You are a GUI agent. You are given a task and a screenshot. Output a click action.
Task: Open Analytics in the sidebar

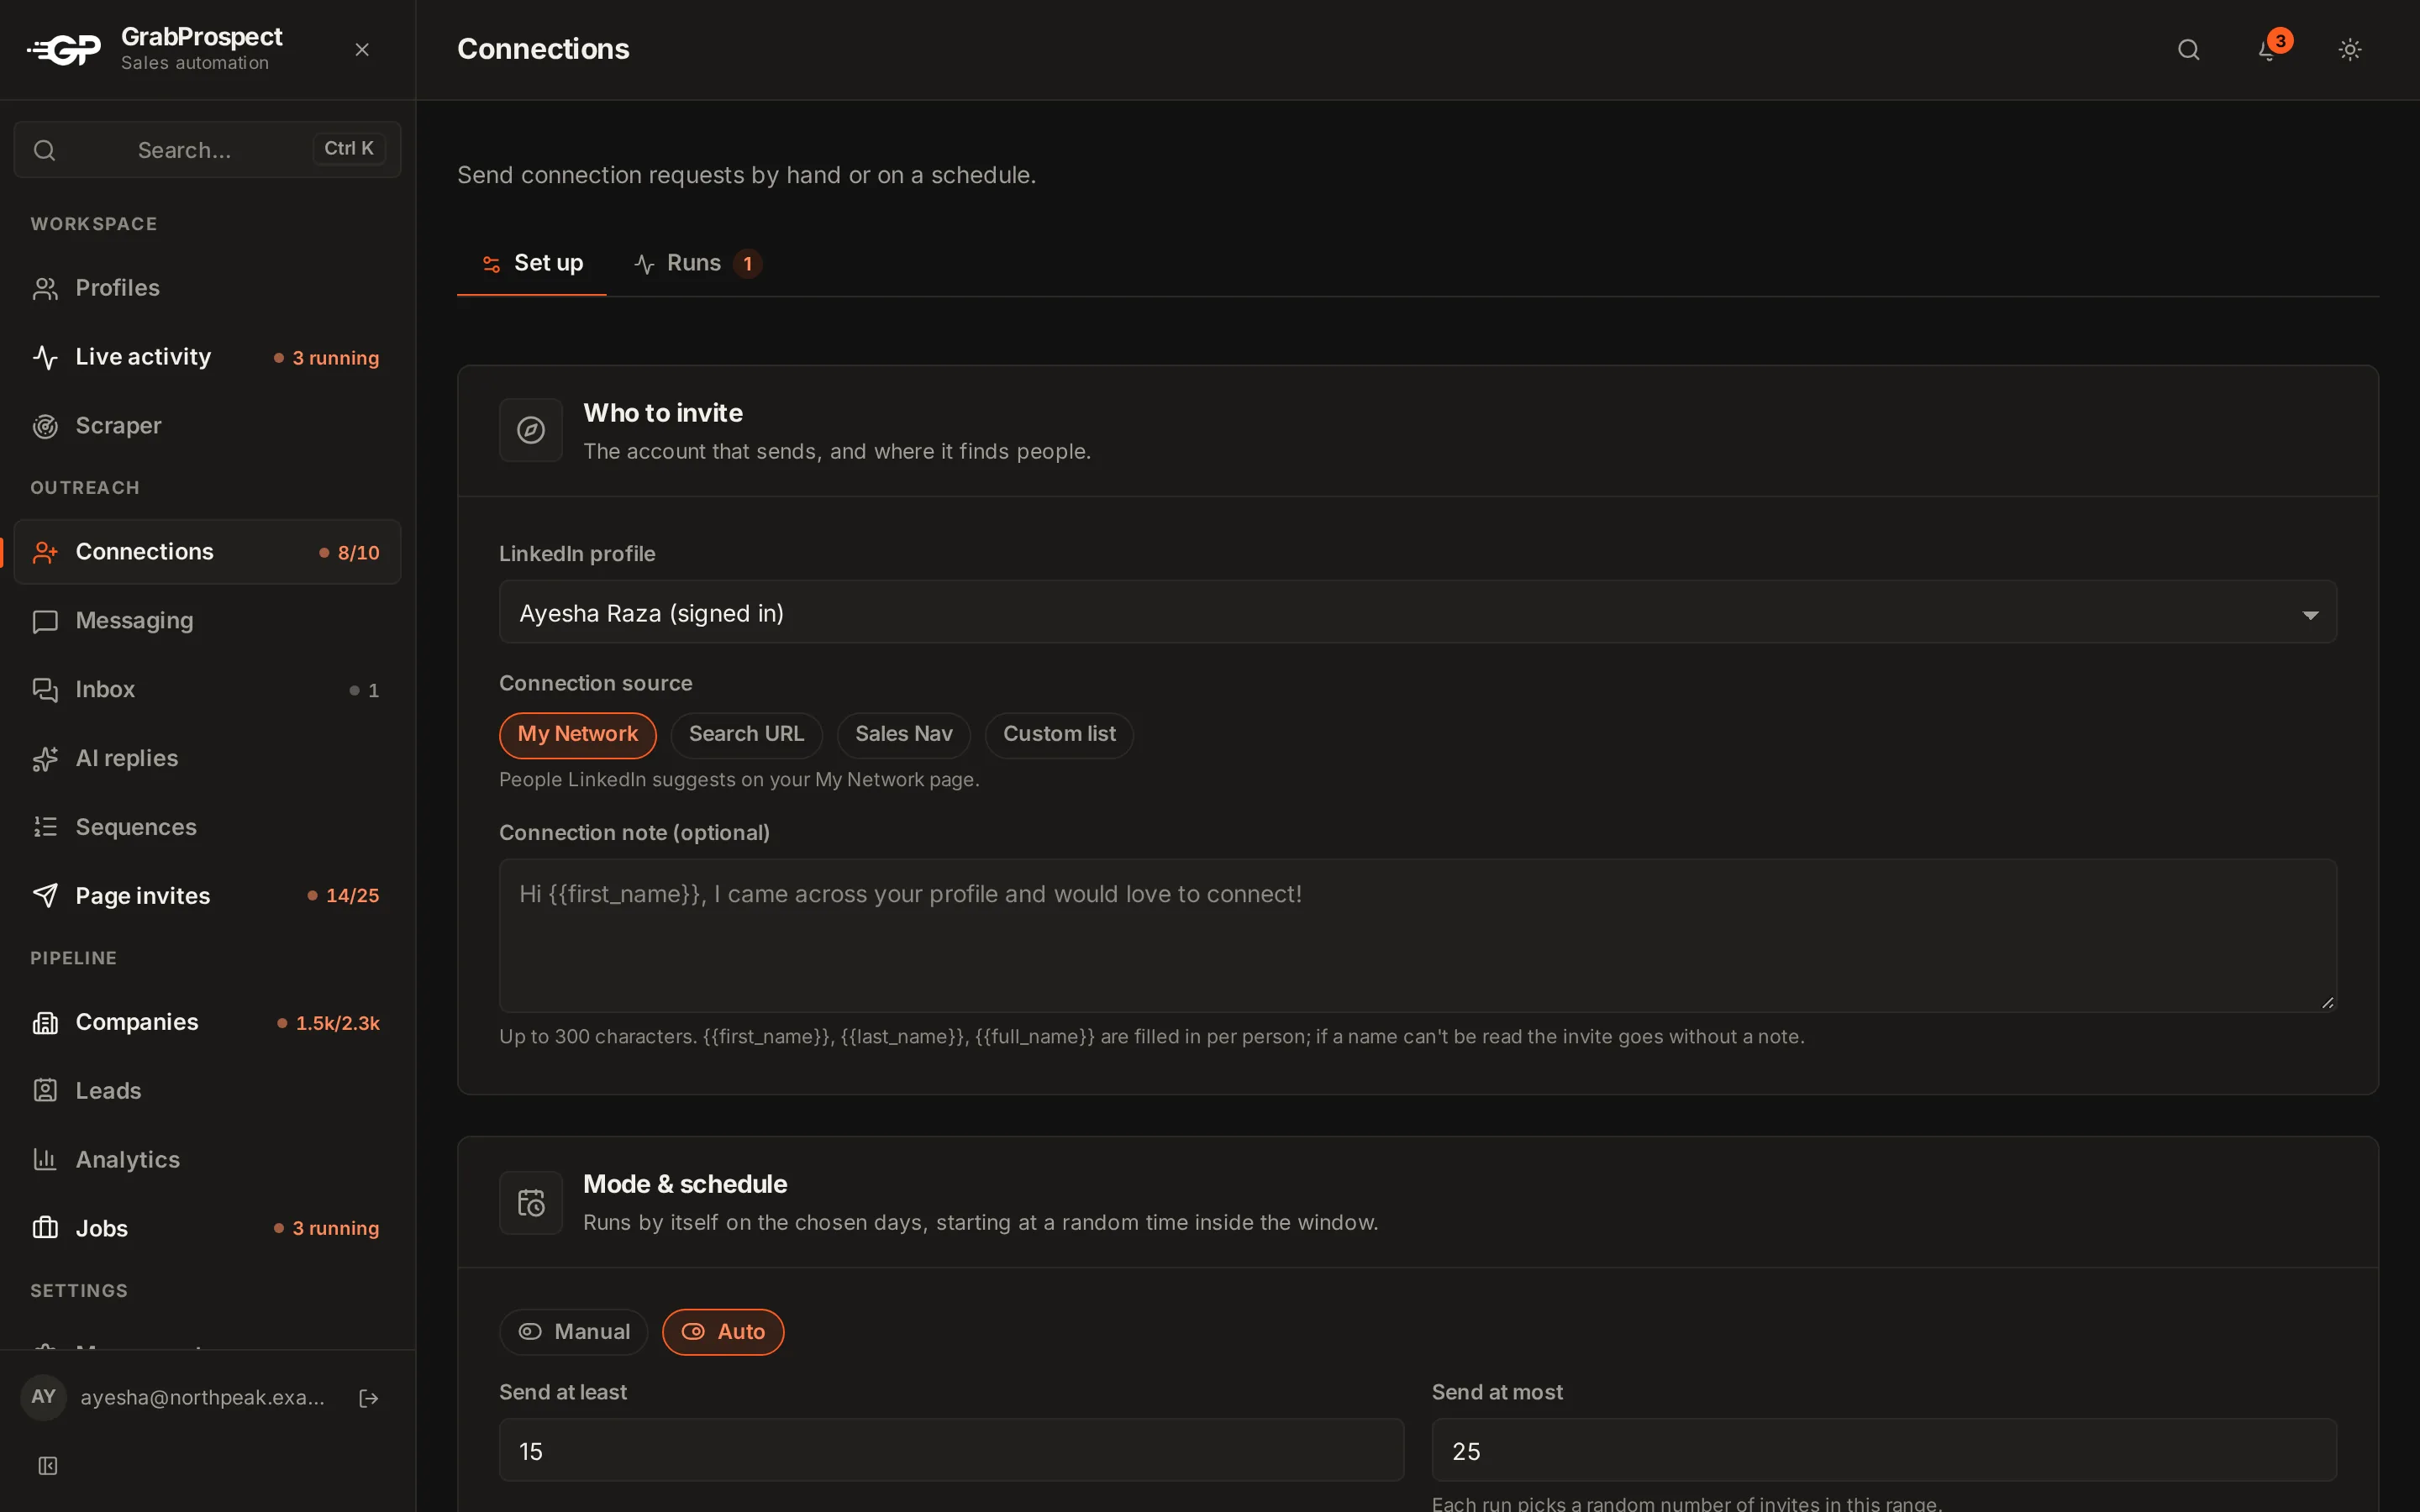click(x=207, y=1160)
